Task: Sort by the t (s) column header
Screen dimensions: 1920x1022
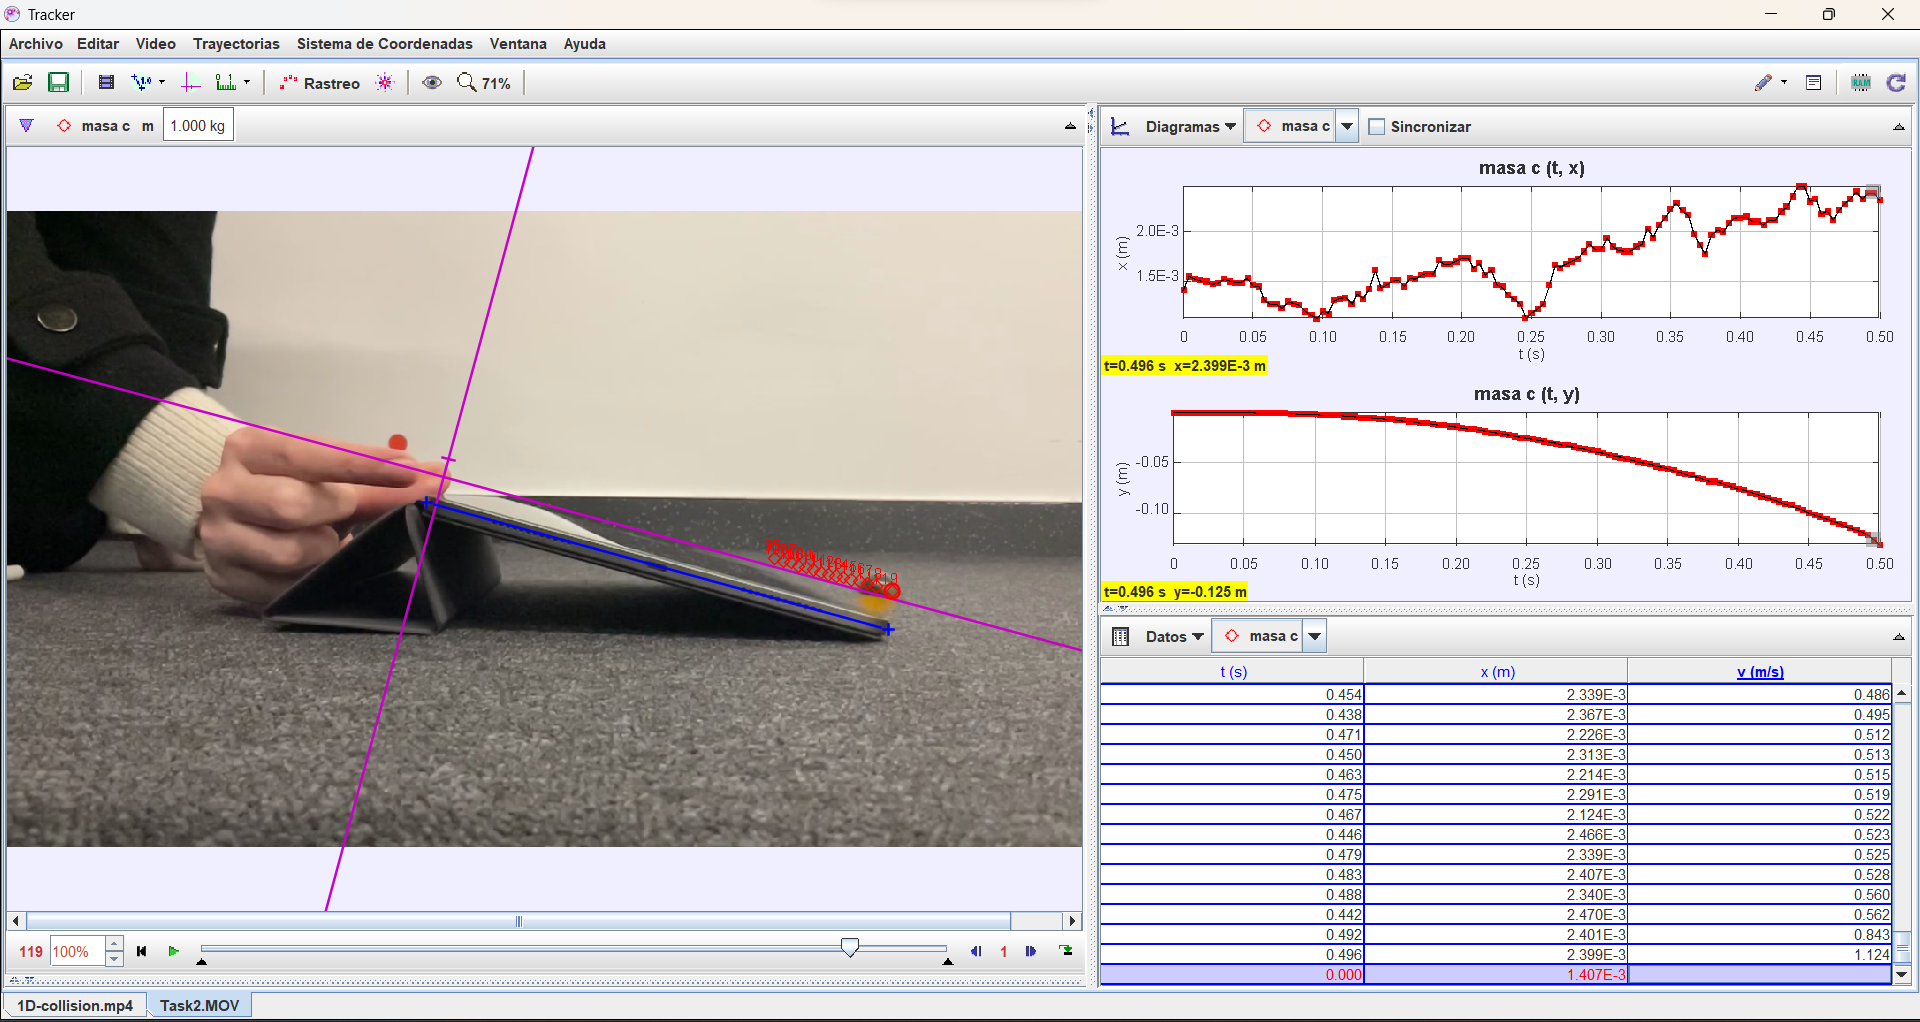Action: (x=1233, y=672)
